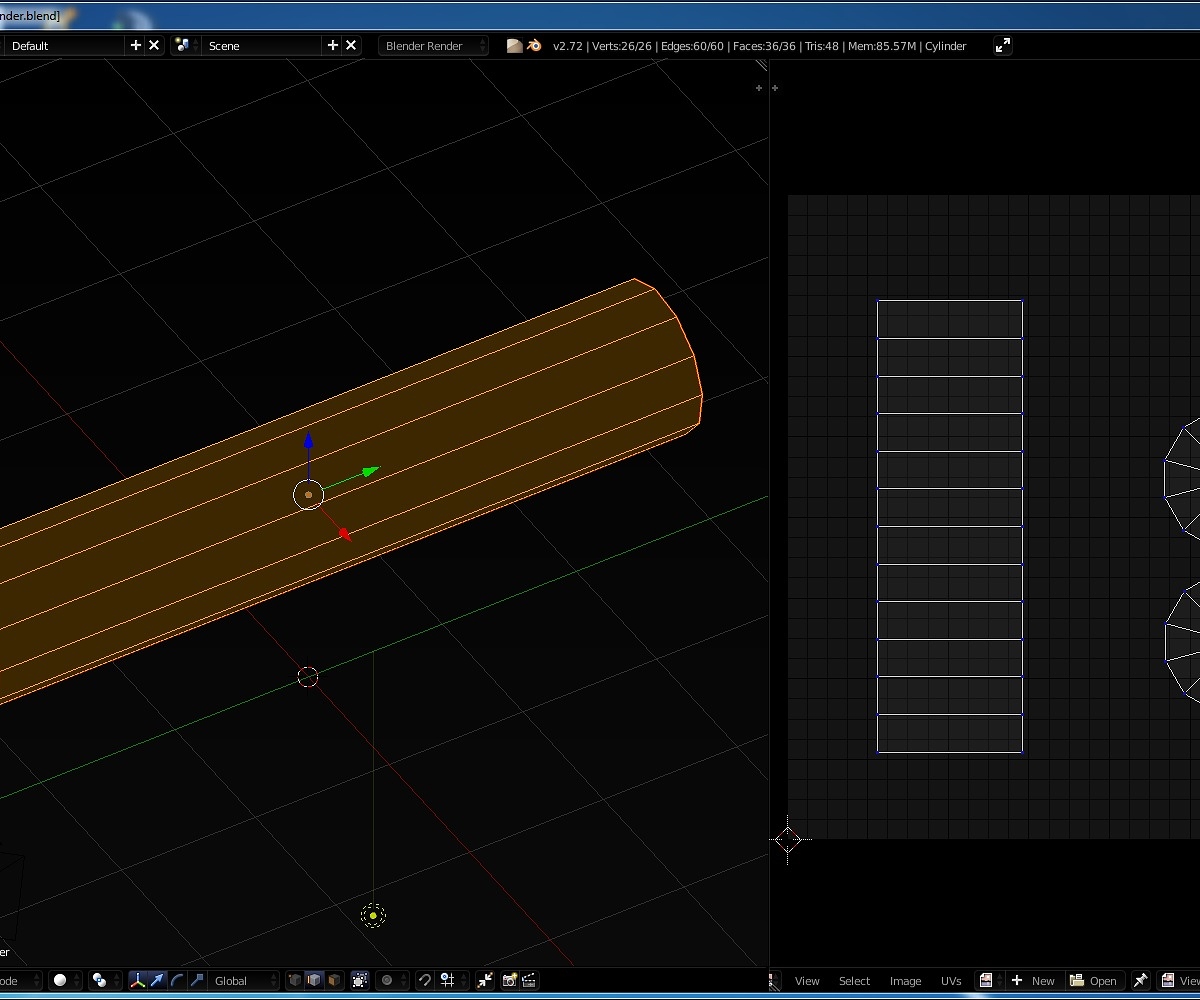Click the v2.72 version label
This screenshot has height=1000, width=1200.
(570, 46)
